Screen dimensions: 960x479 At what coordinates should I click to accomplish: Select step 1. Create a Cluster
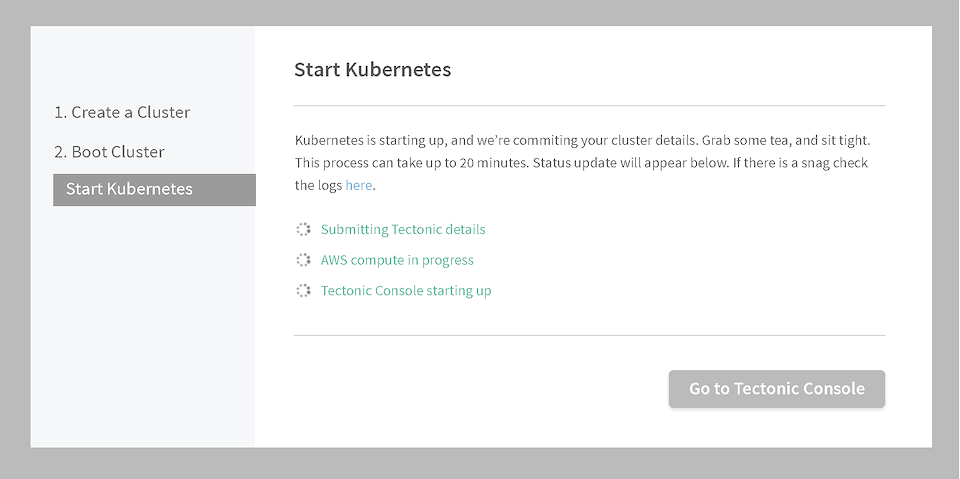(x=122, y=113)
